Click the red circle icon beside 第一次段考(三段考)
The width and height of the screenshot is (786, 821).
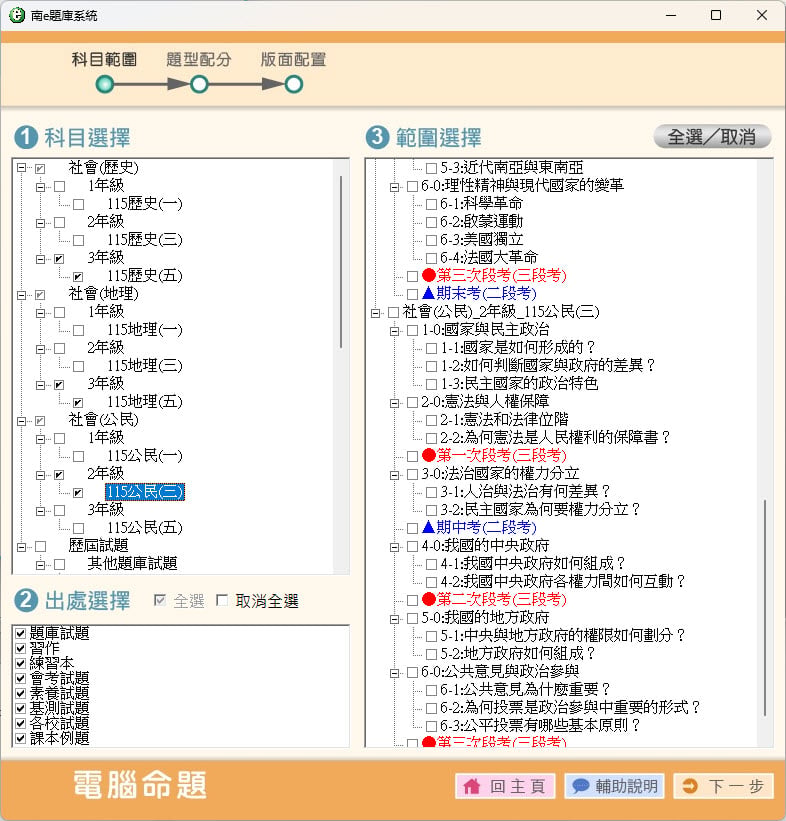click(x=428, y=455)
